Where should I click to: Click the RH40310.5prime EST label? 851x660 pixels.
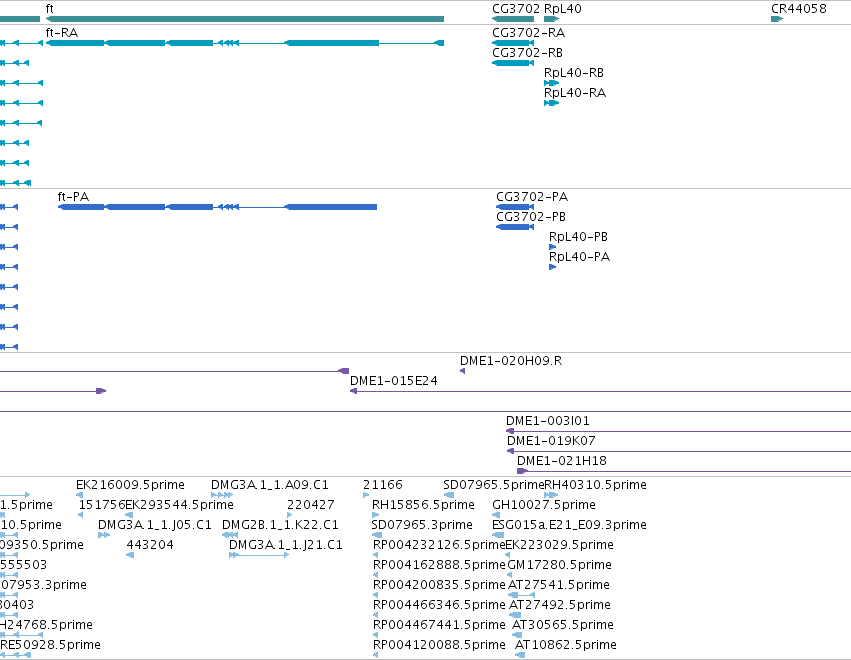[595, 485]
